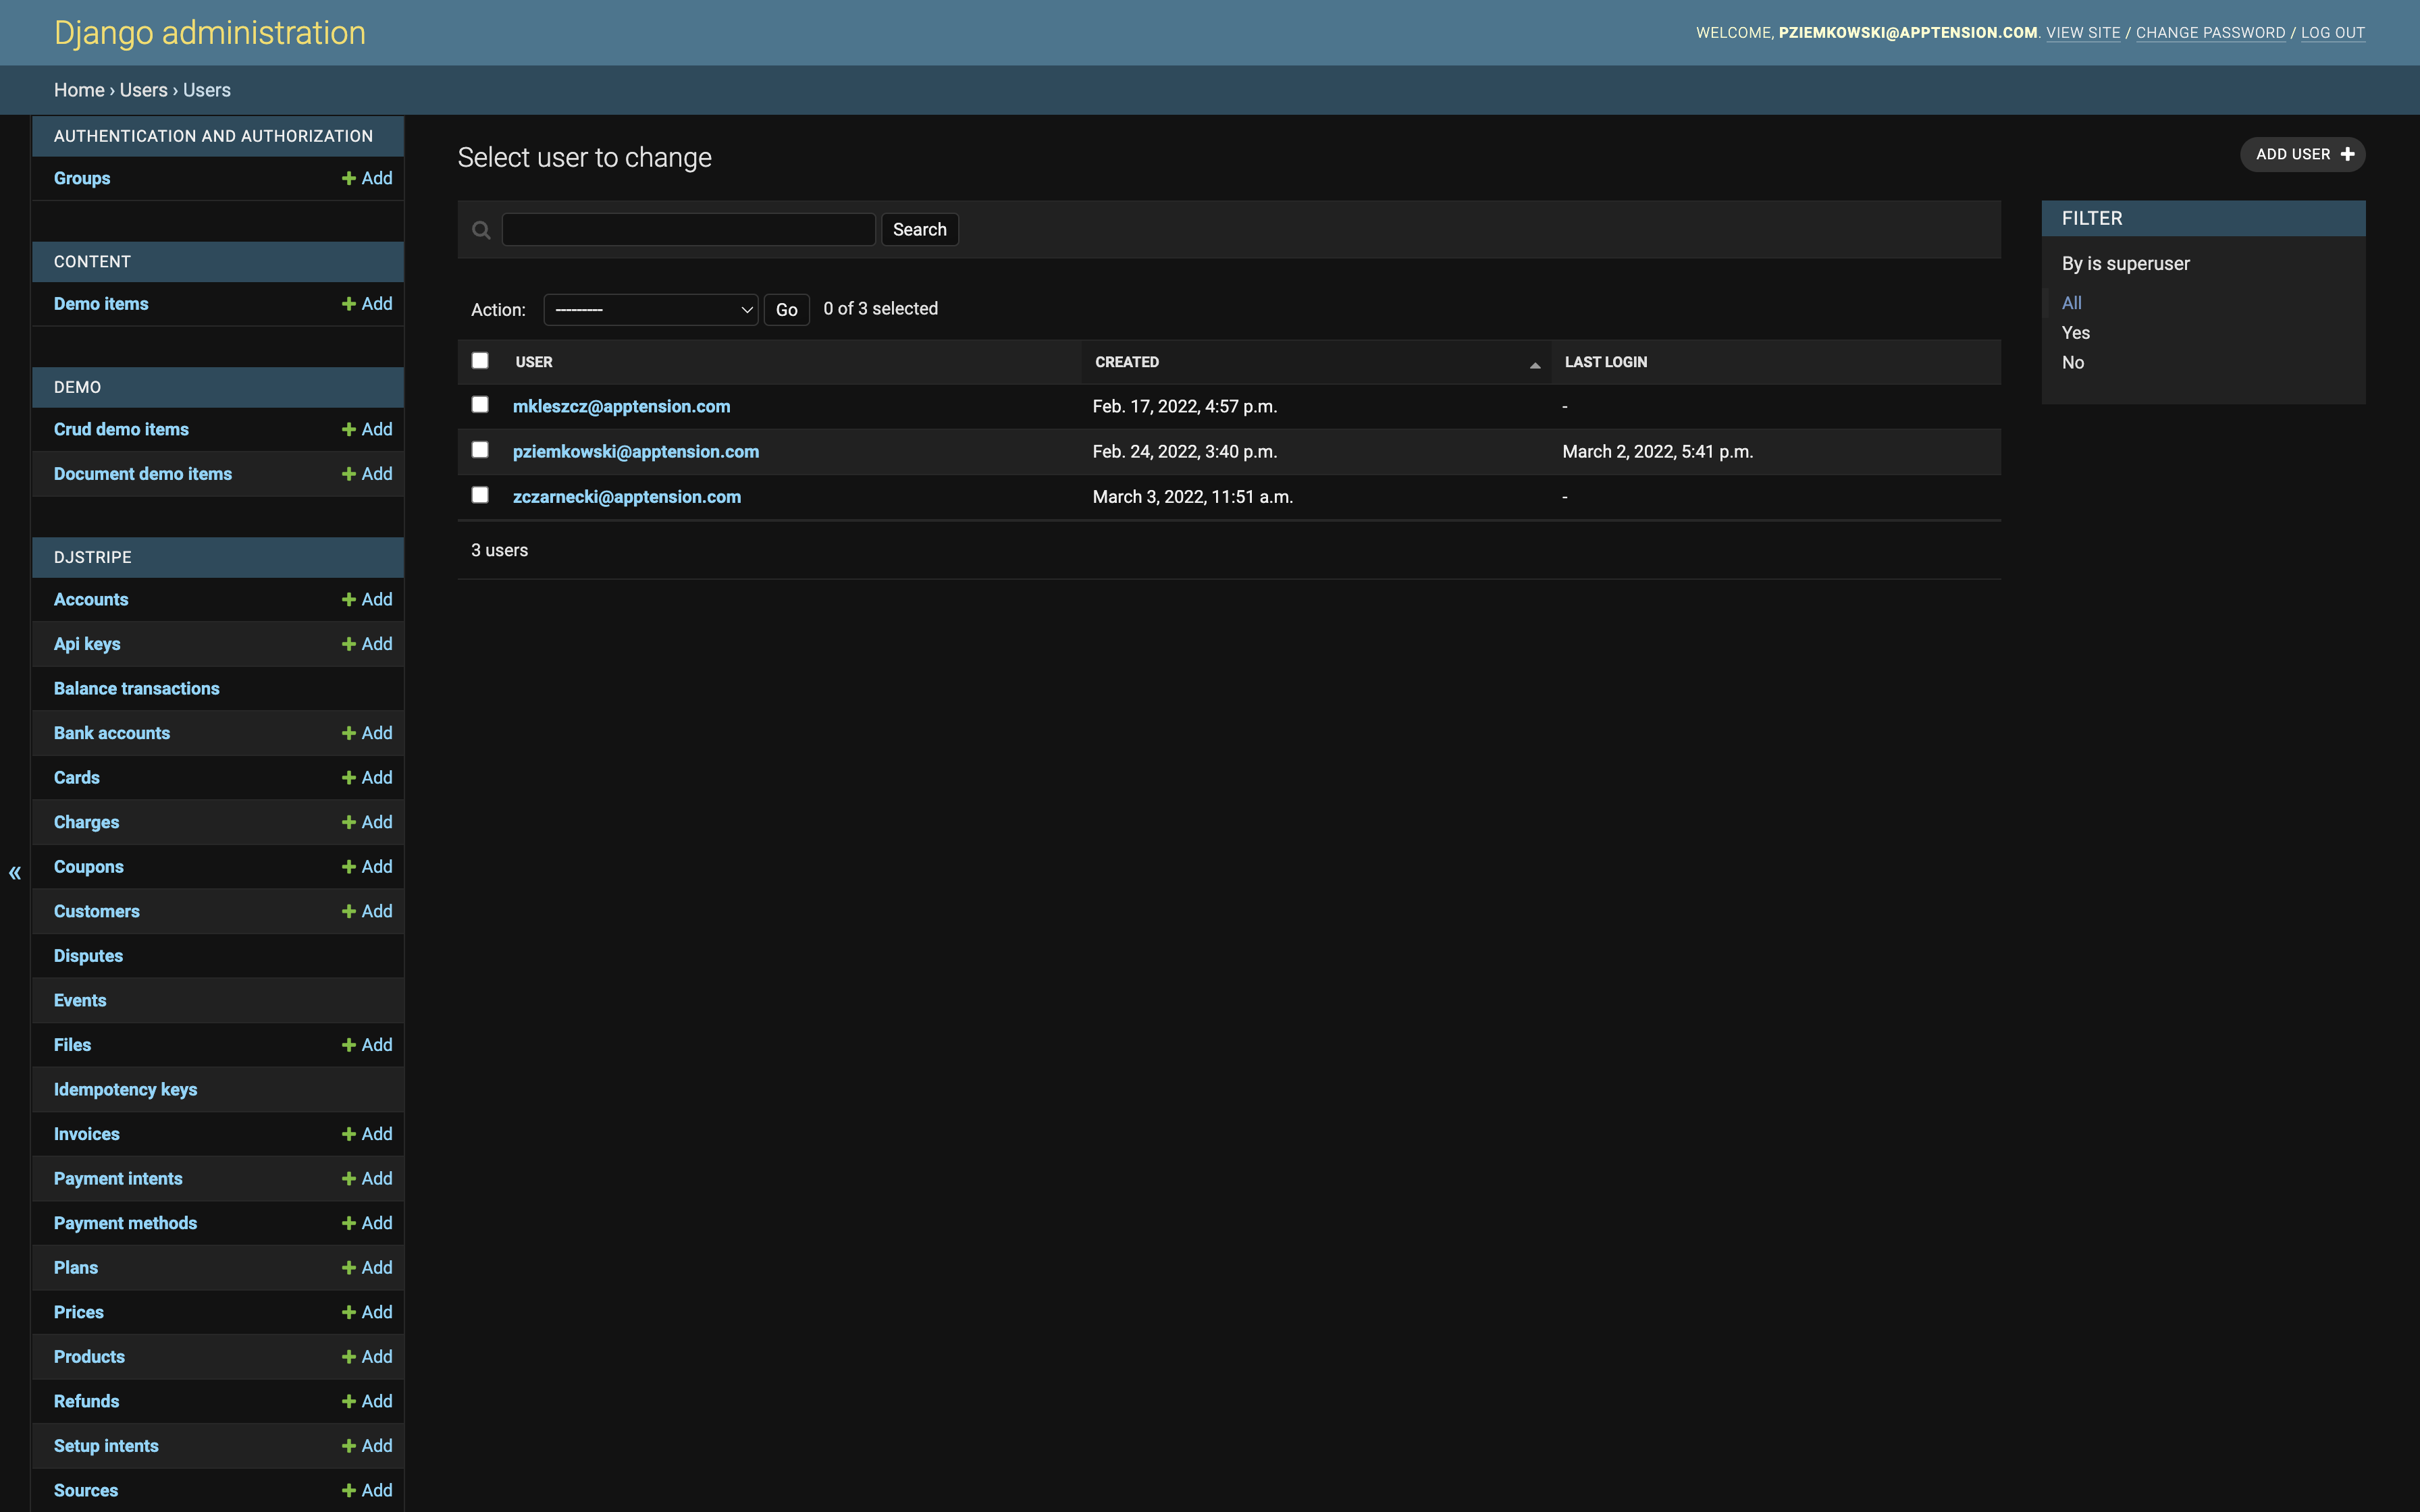Check the checkbox next to zczarnecki@apptension.com

(479, 495)
